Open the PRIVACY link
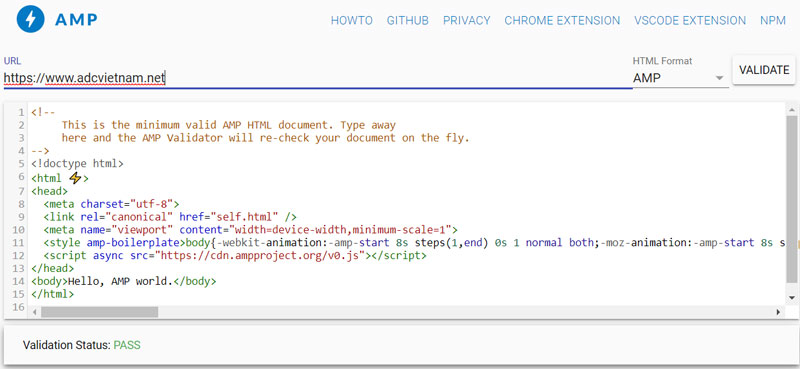Screen dimensions: 800x369 point(466,20)
